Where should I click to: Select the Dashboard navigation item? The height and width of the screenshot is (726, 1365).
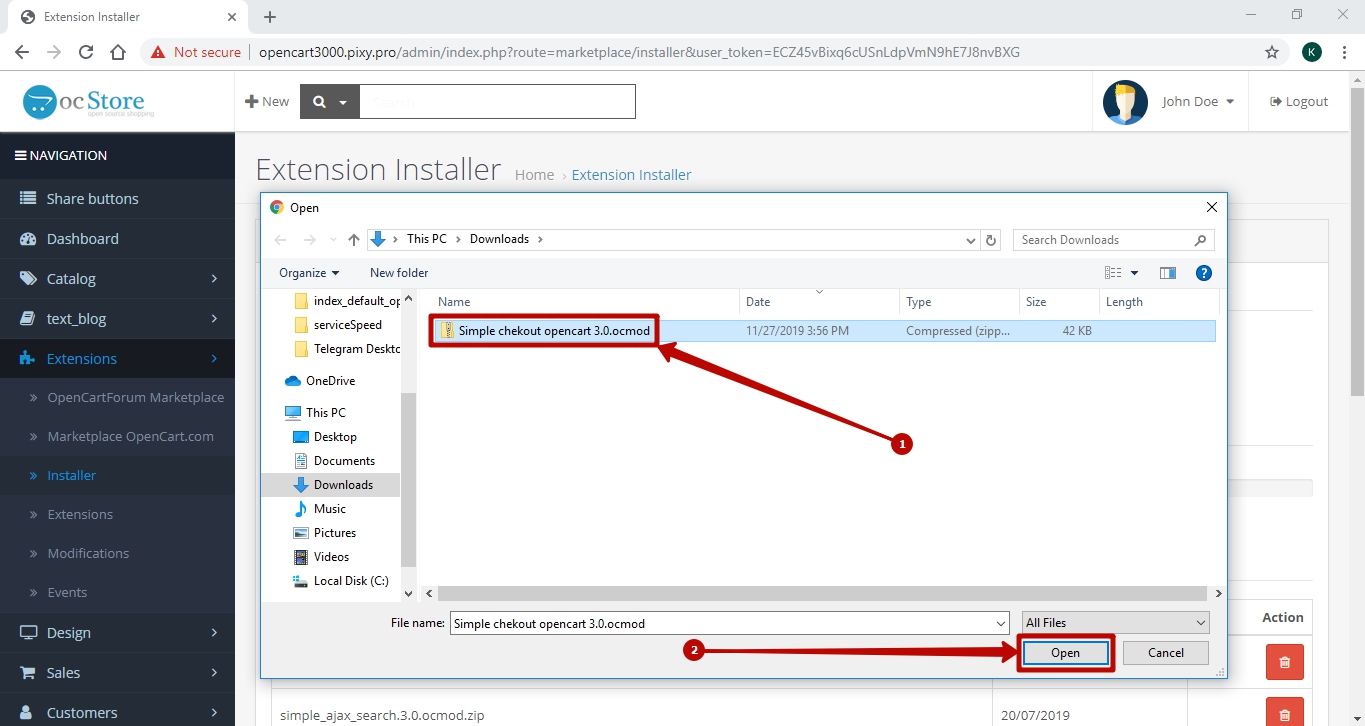(82, 239)
